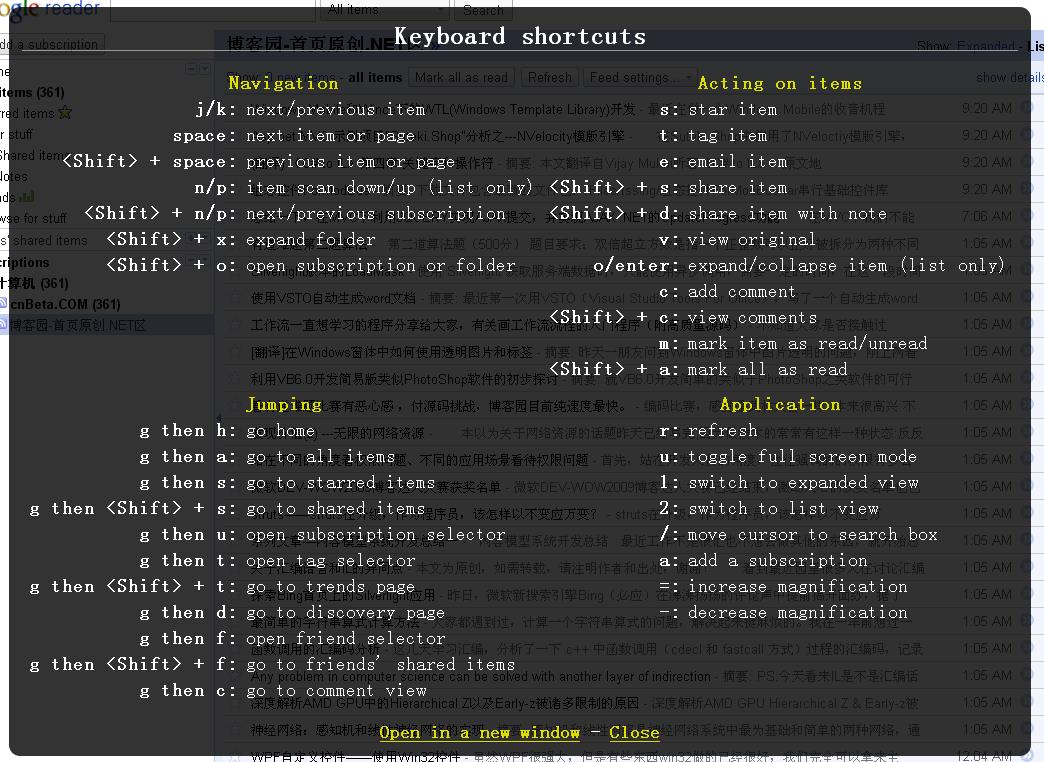Click the Google Reader logo
The height and width of the screenshot is (762, 1044).
(50, 9)
